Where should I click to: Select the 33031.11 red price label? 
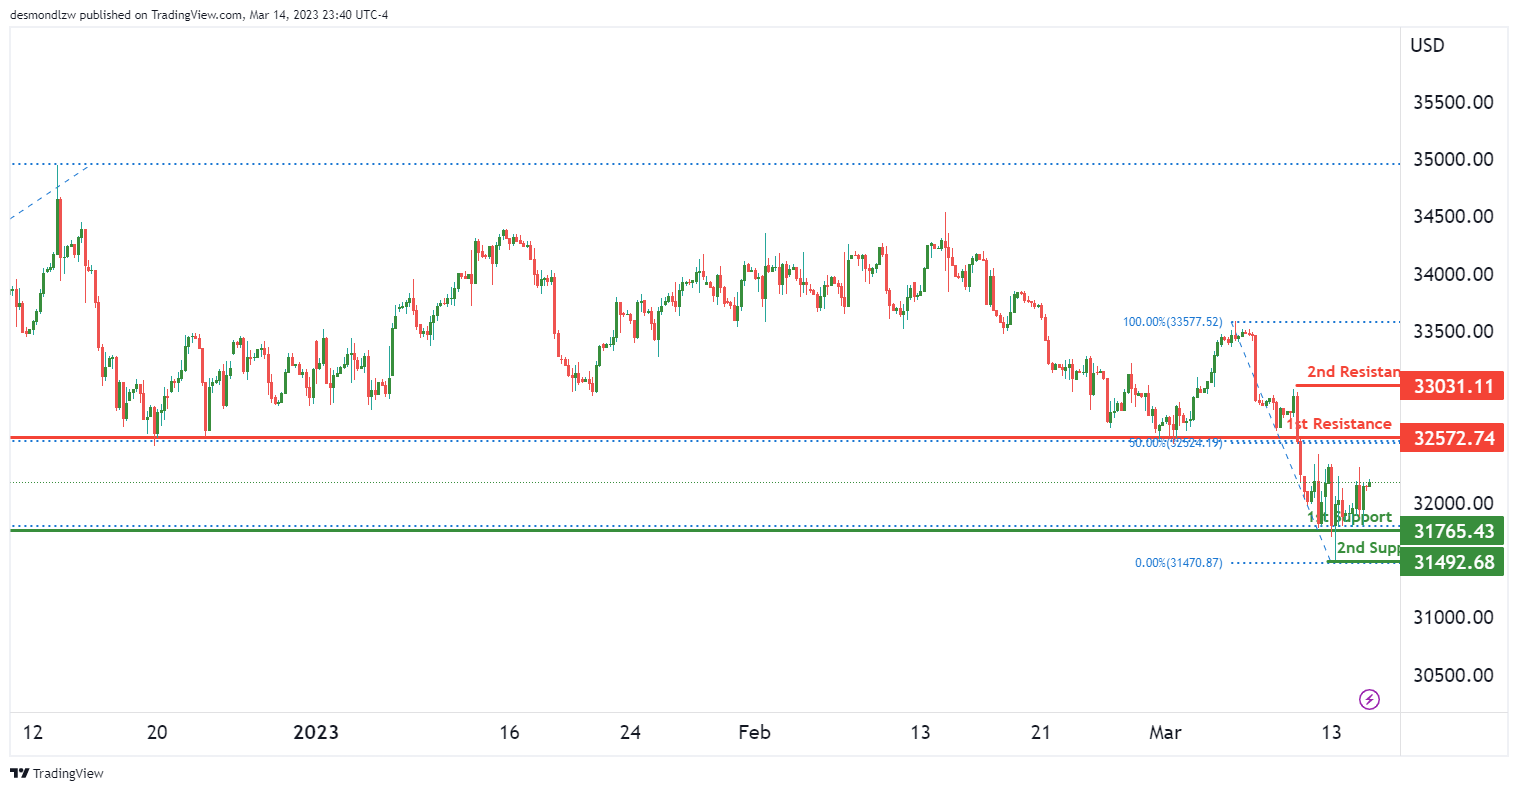coord(1453,386)
